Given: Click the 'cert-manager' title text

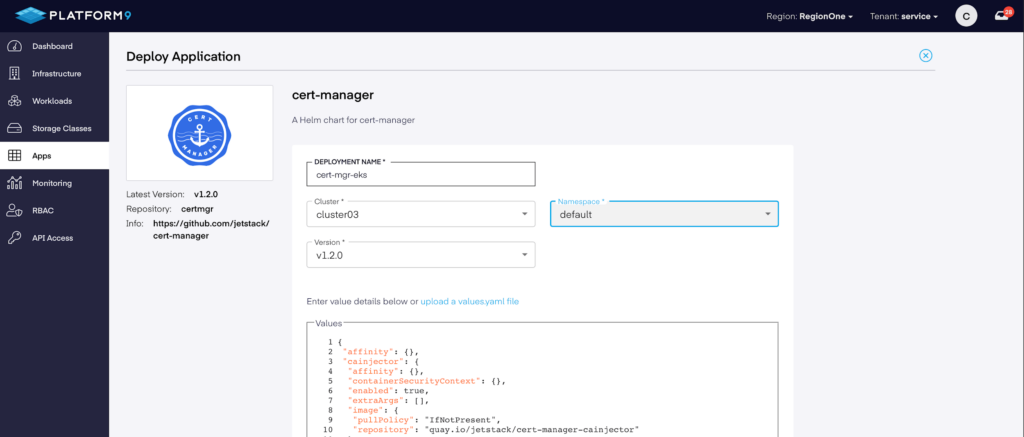Looking at the screenshot, I should (332, 95).
